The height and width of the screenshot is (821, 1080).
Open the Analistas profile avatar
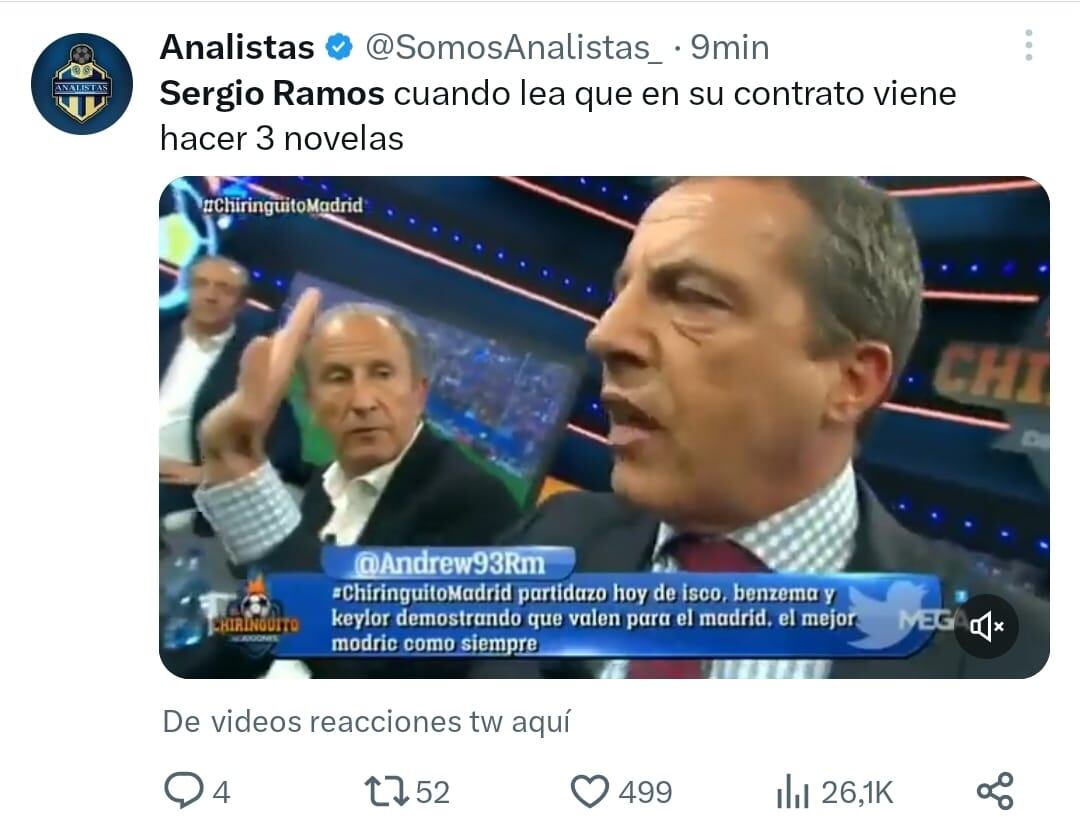[x=82, y=84]
